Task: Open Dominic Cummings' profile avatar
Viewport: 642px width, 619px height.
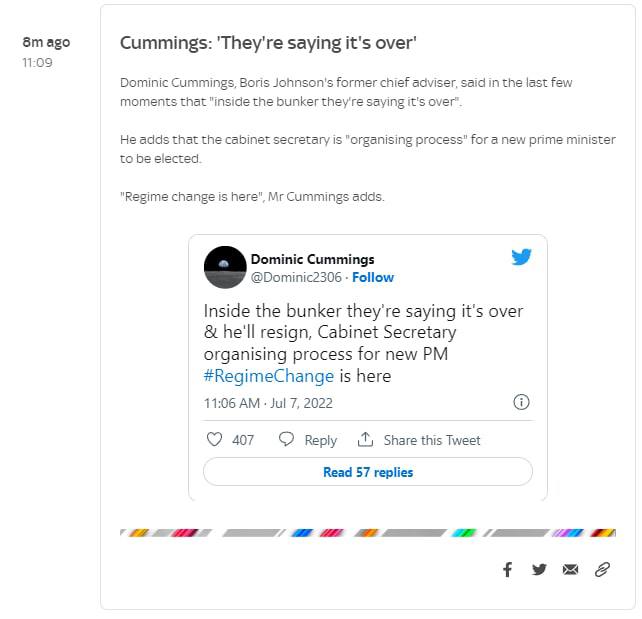Action: click(x=225, y=267)
